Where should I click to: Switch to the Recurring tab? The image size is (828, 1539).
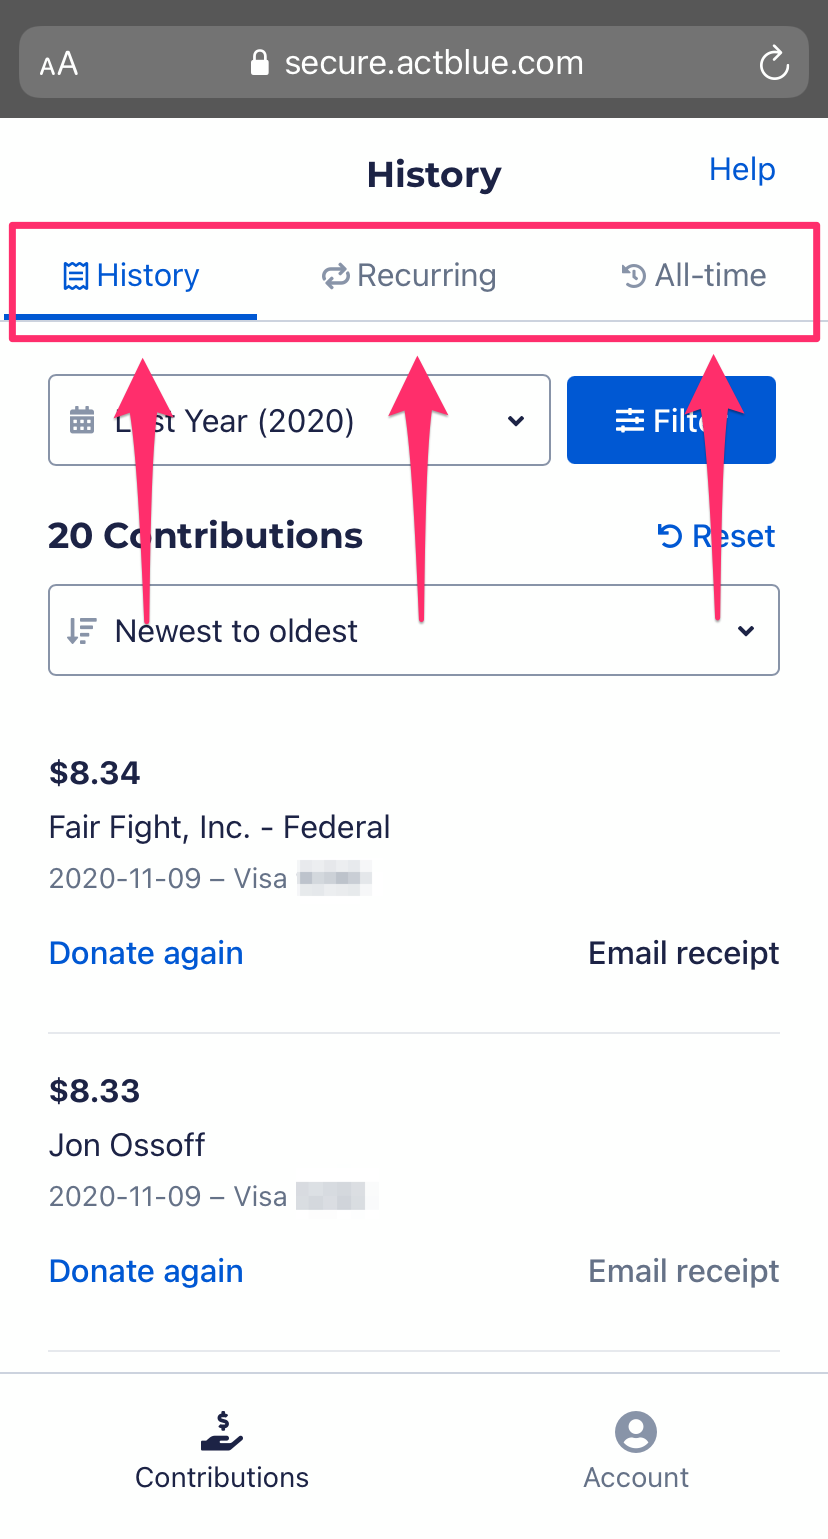pos(408,276)
